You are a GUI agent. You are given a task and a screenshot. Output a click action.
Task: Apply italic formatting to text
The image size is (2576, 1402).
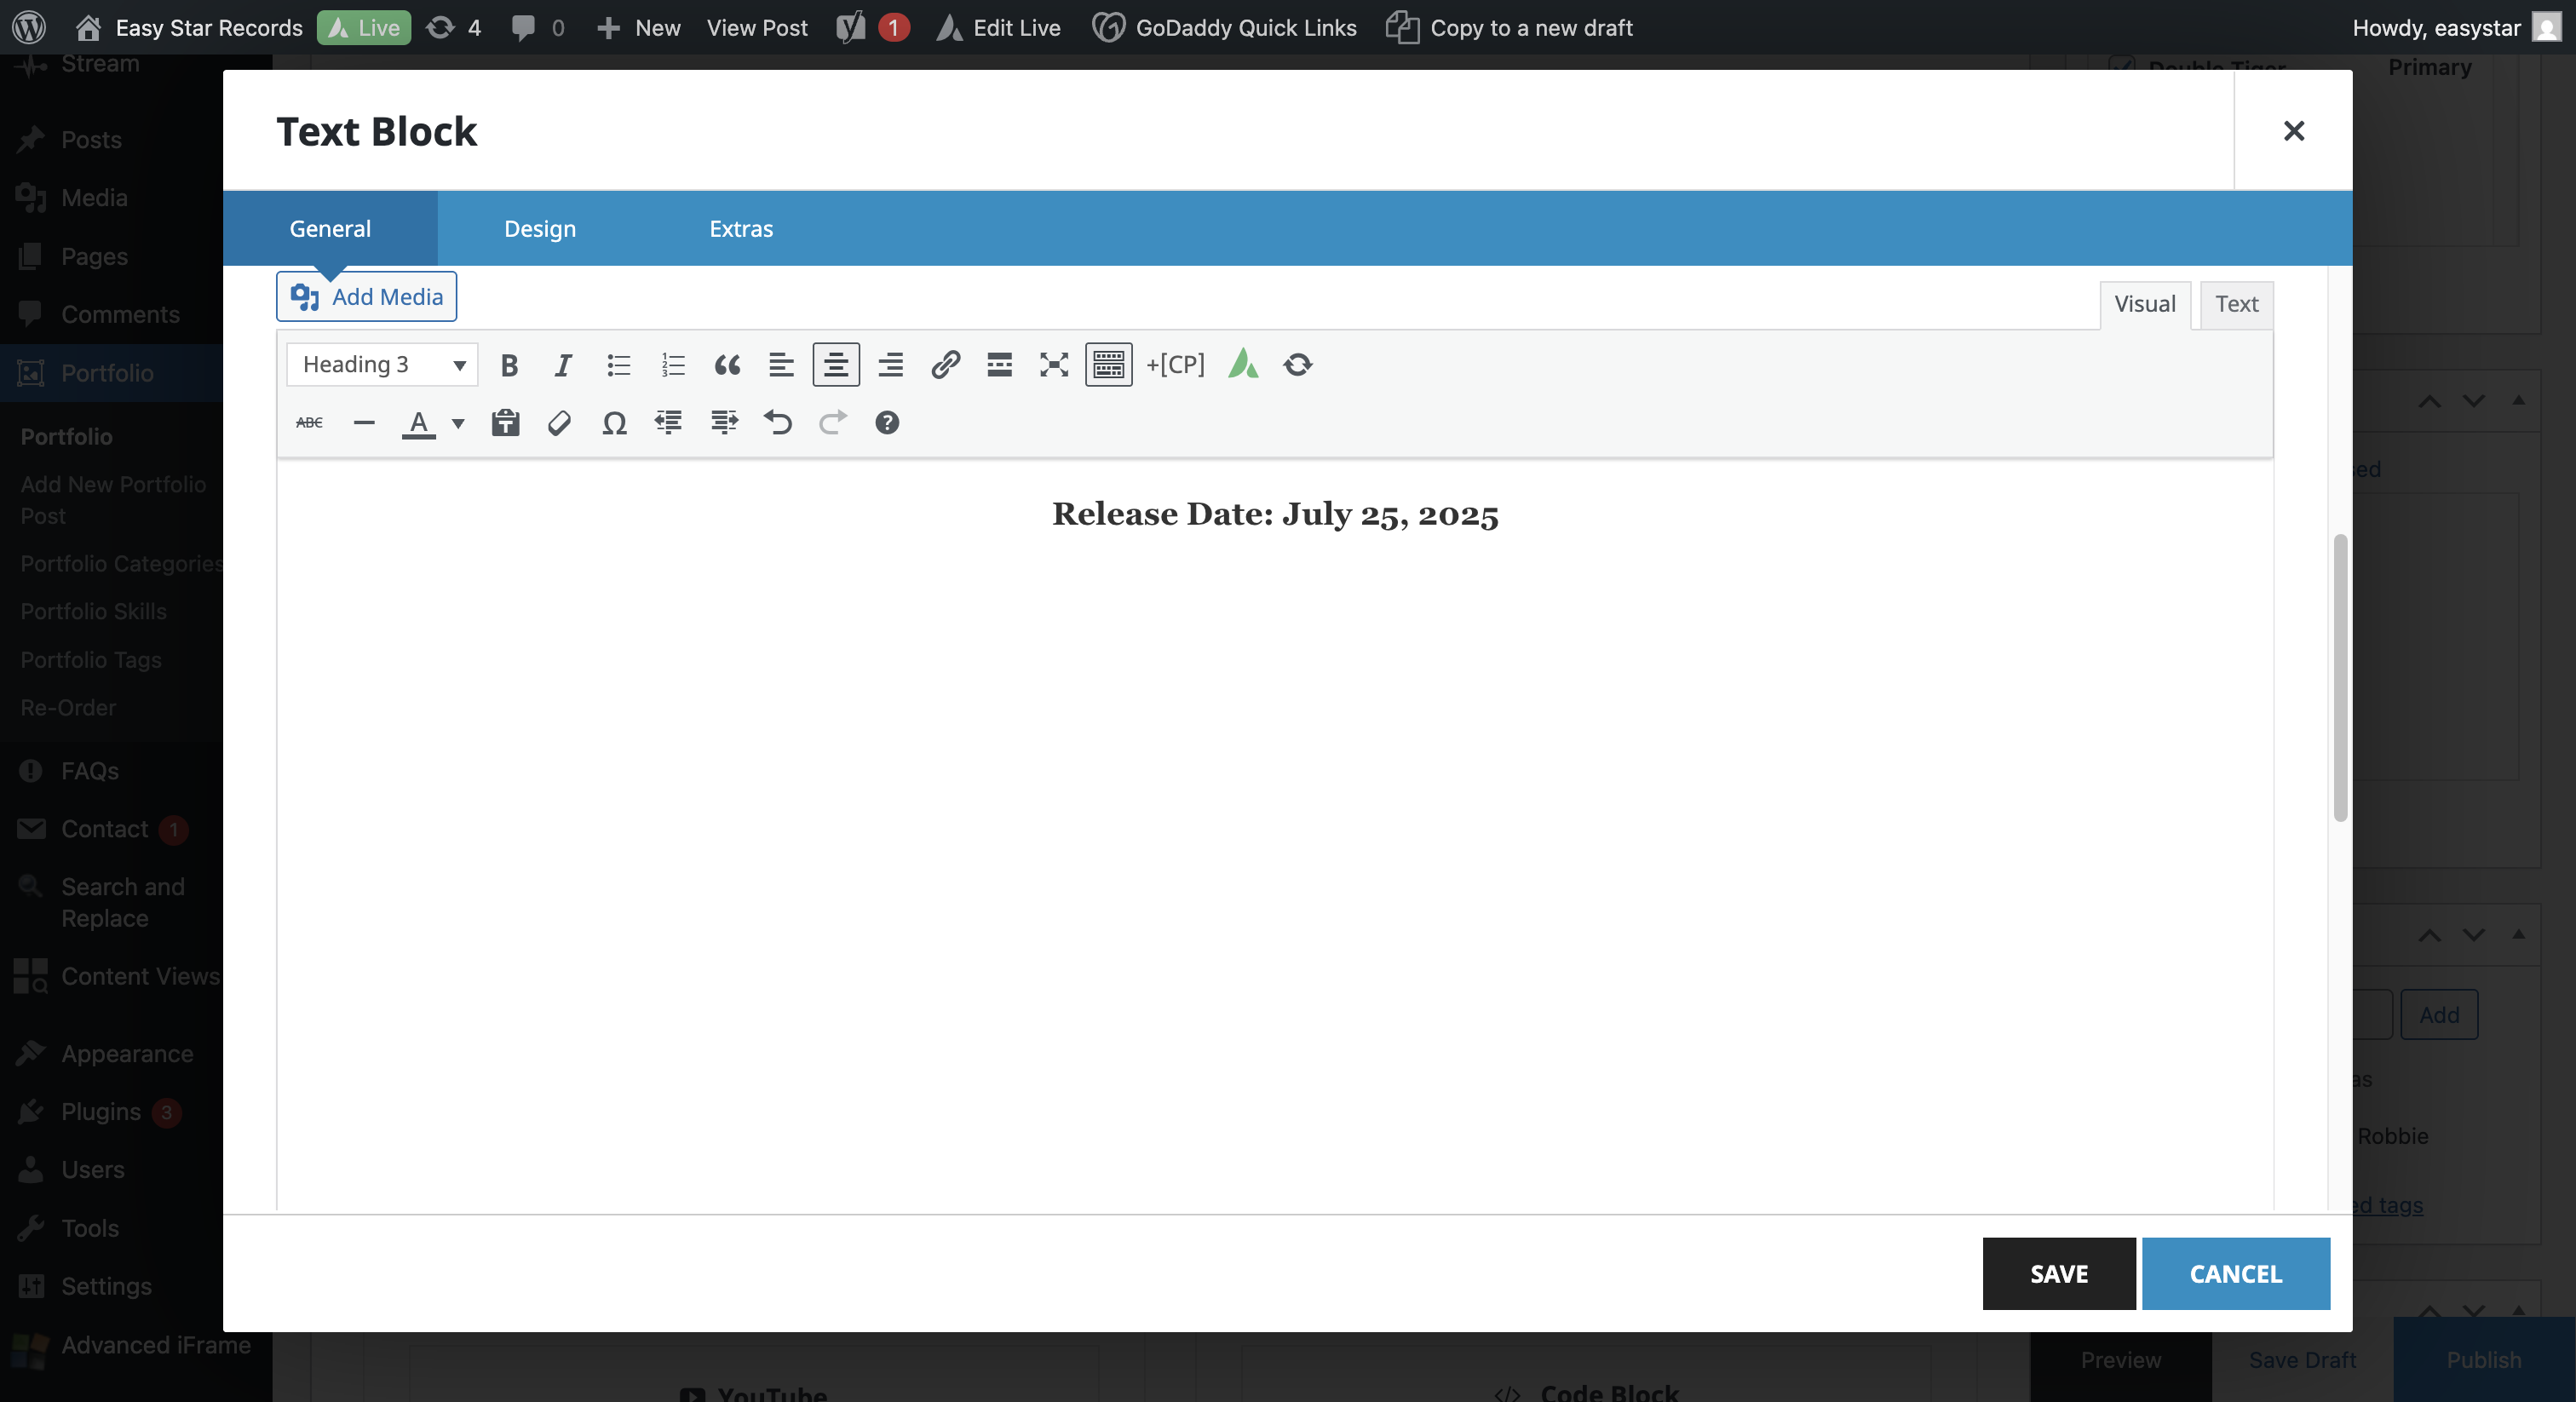(563, 365)
